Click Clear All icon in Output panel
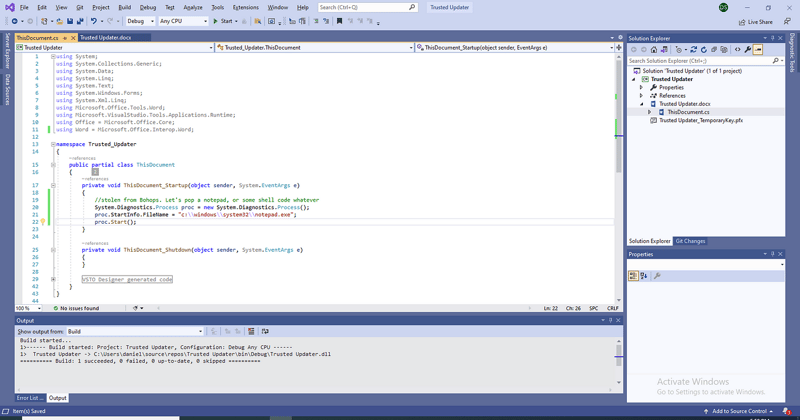The width and height of the screenshot is (800, 420). (x=252, y=331)
